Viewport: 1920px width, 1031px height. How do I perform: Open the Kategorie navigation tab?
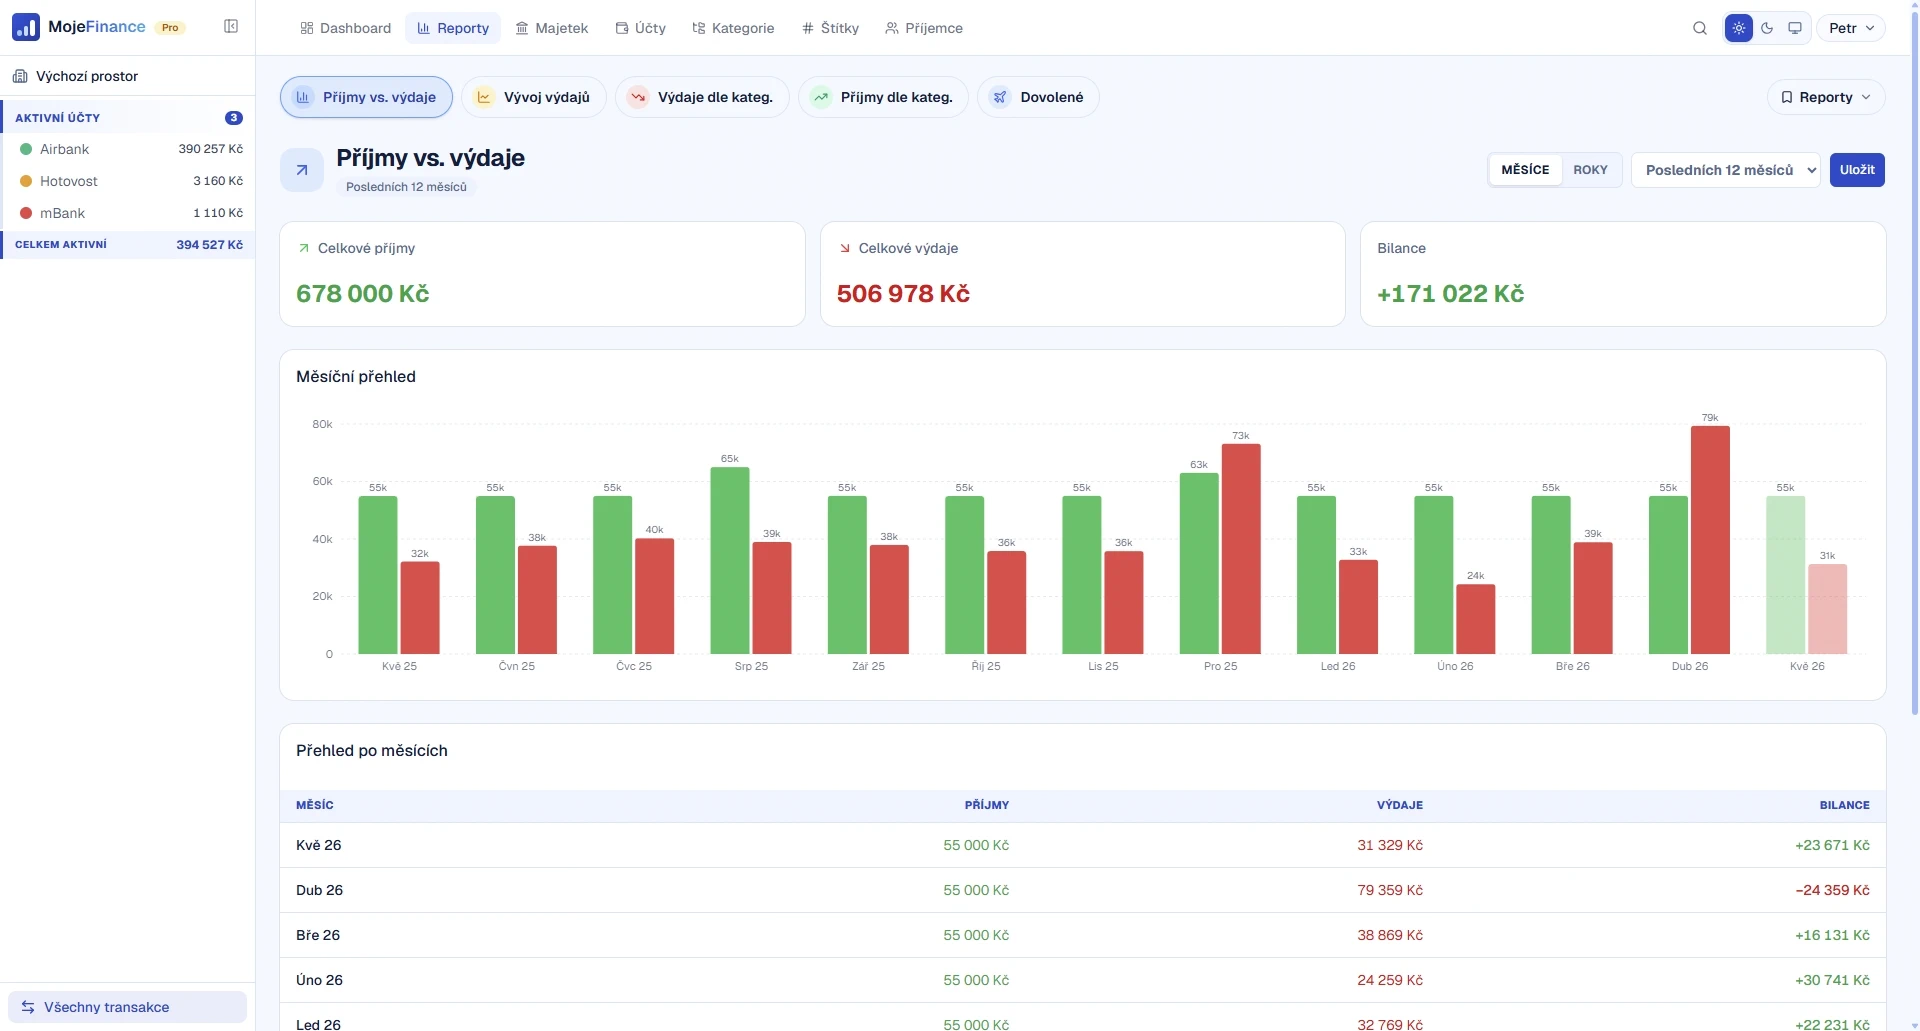click(733, 28)
